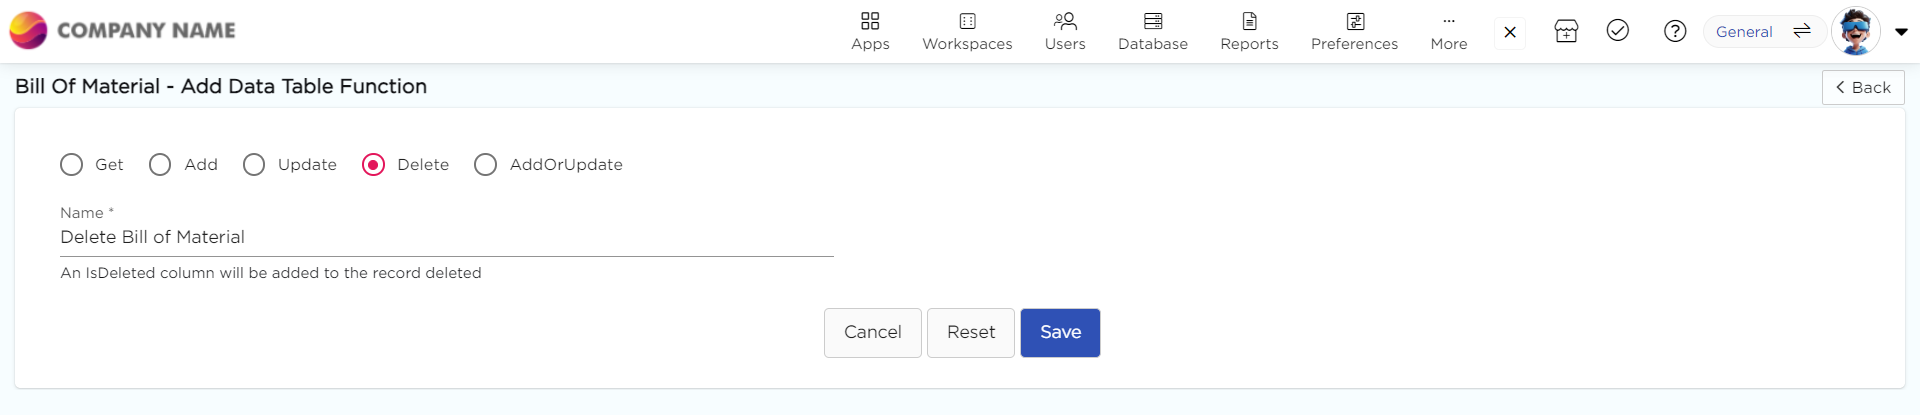The width and height of the screenshot is (1920, 415).
Task: Open the help question mark icon
Action: tap(1675, 31)
